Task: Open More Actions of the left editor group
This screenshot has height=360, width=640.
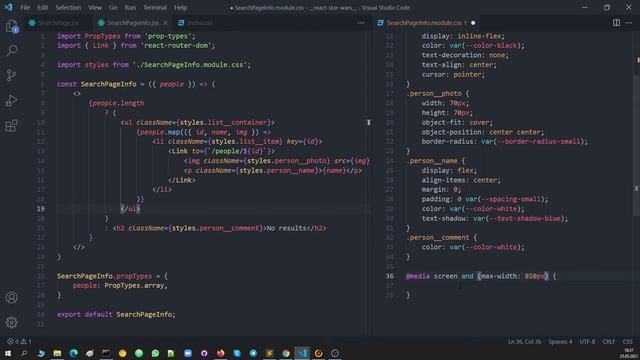Action: [x=361, y=23]
